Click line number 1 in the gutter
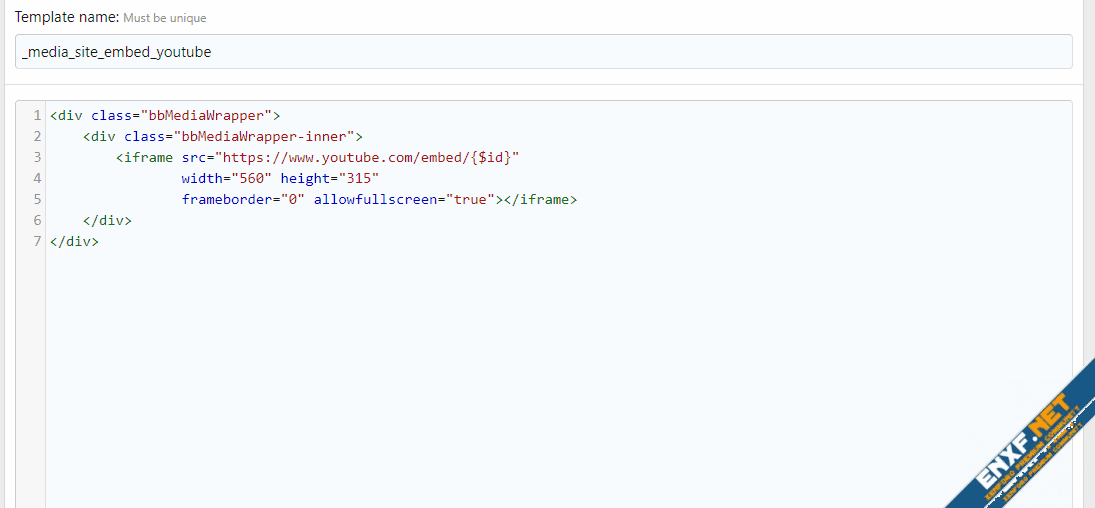 tap(37, 115)
